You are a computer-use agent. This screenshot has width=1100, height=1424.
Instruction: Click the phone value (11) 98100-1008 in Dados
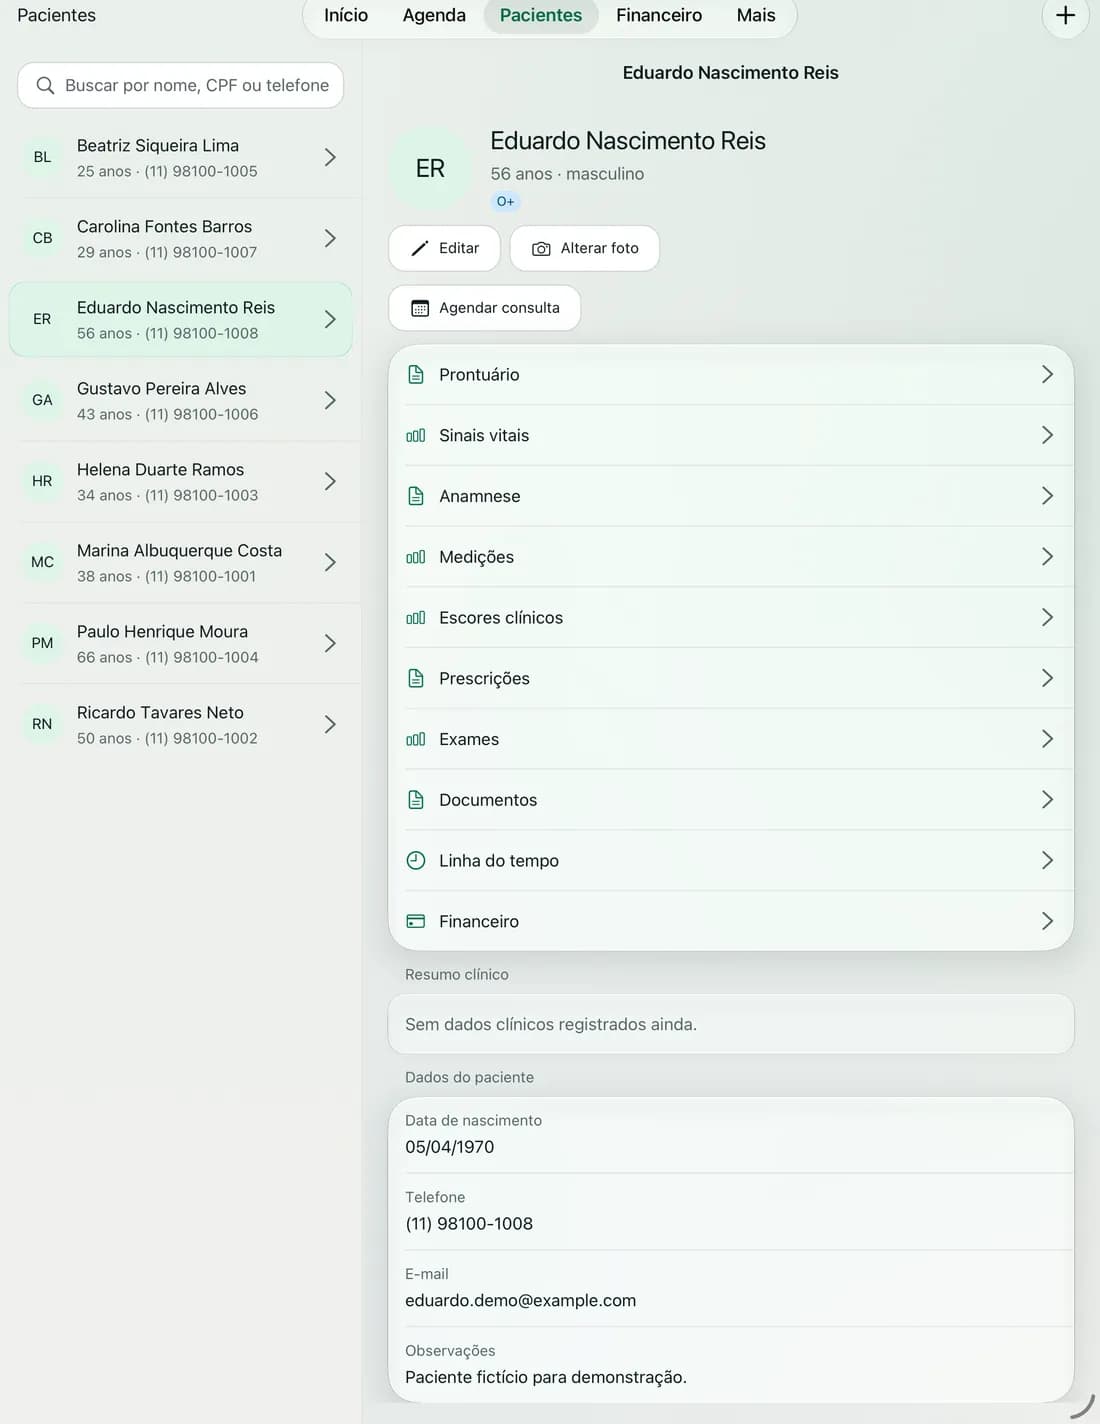point(469,1224)
